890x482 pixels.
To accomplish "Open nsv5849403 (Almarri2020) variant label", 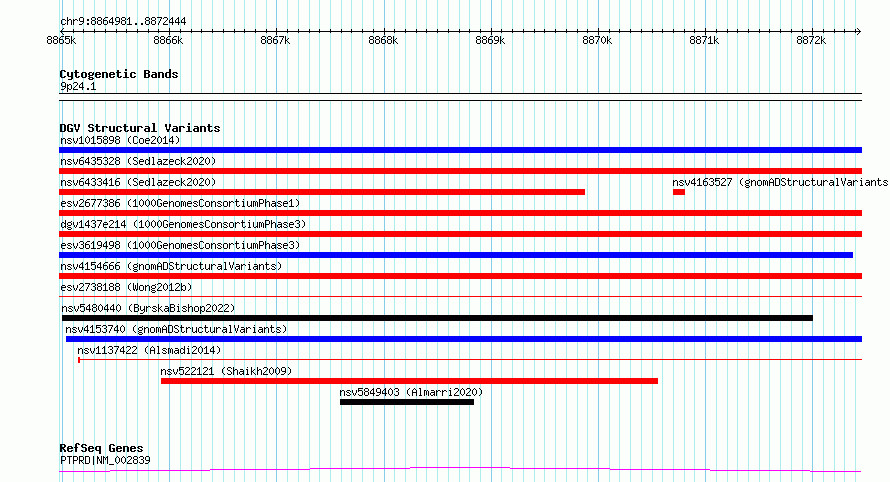I will pos(411,392).
